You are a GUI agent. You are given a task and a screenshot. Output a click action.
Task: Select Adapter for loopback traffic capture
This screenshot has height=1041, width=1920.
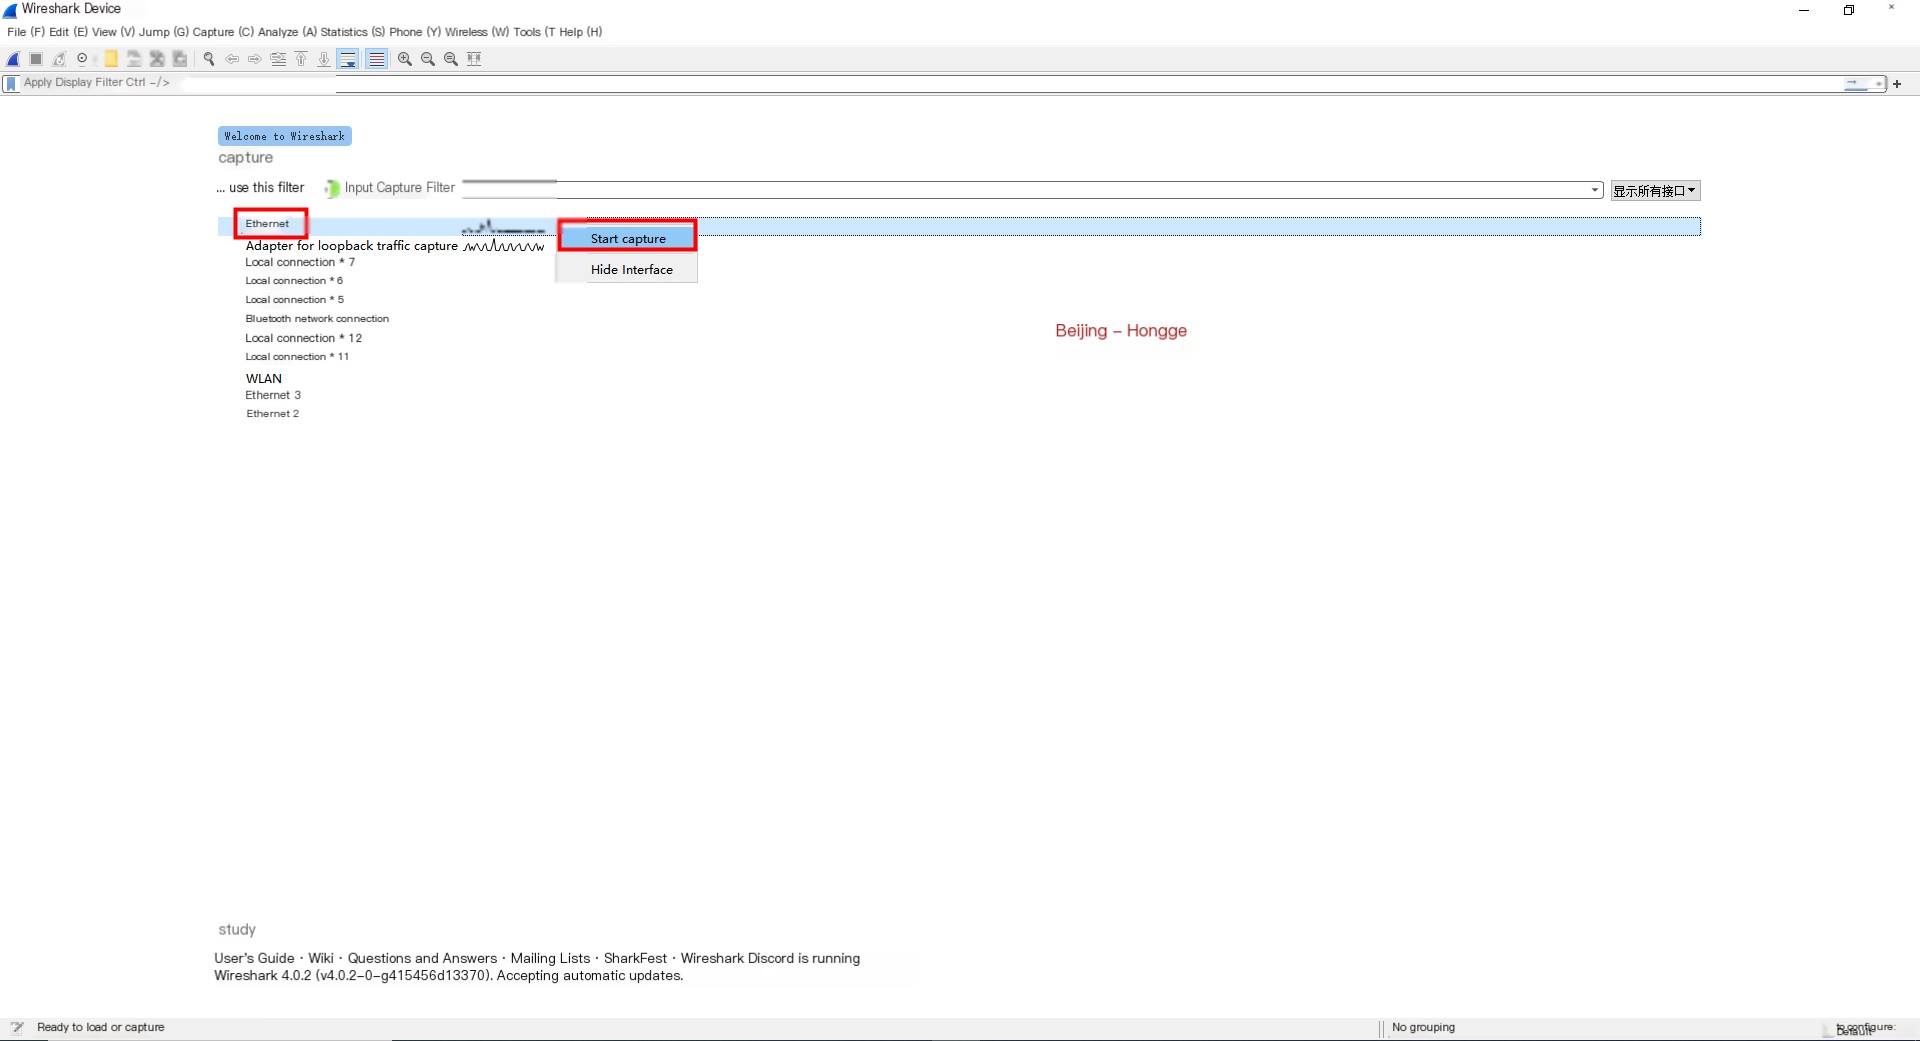[x=351, y=246]
